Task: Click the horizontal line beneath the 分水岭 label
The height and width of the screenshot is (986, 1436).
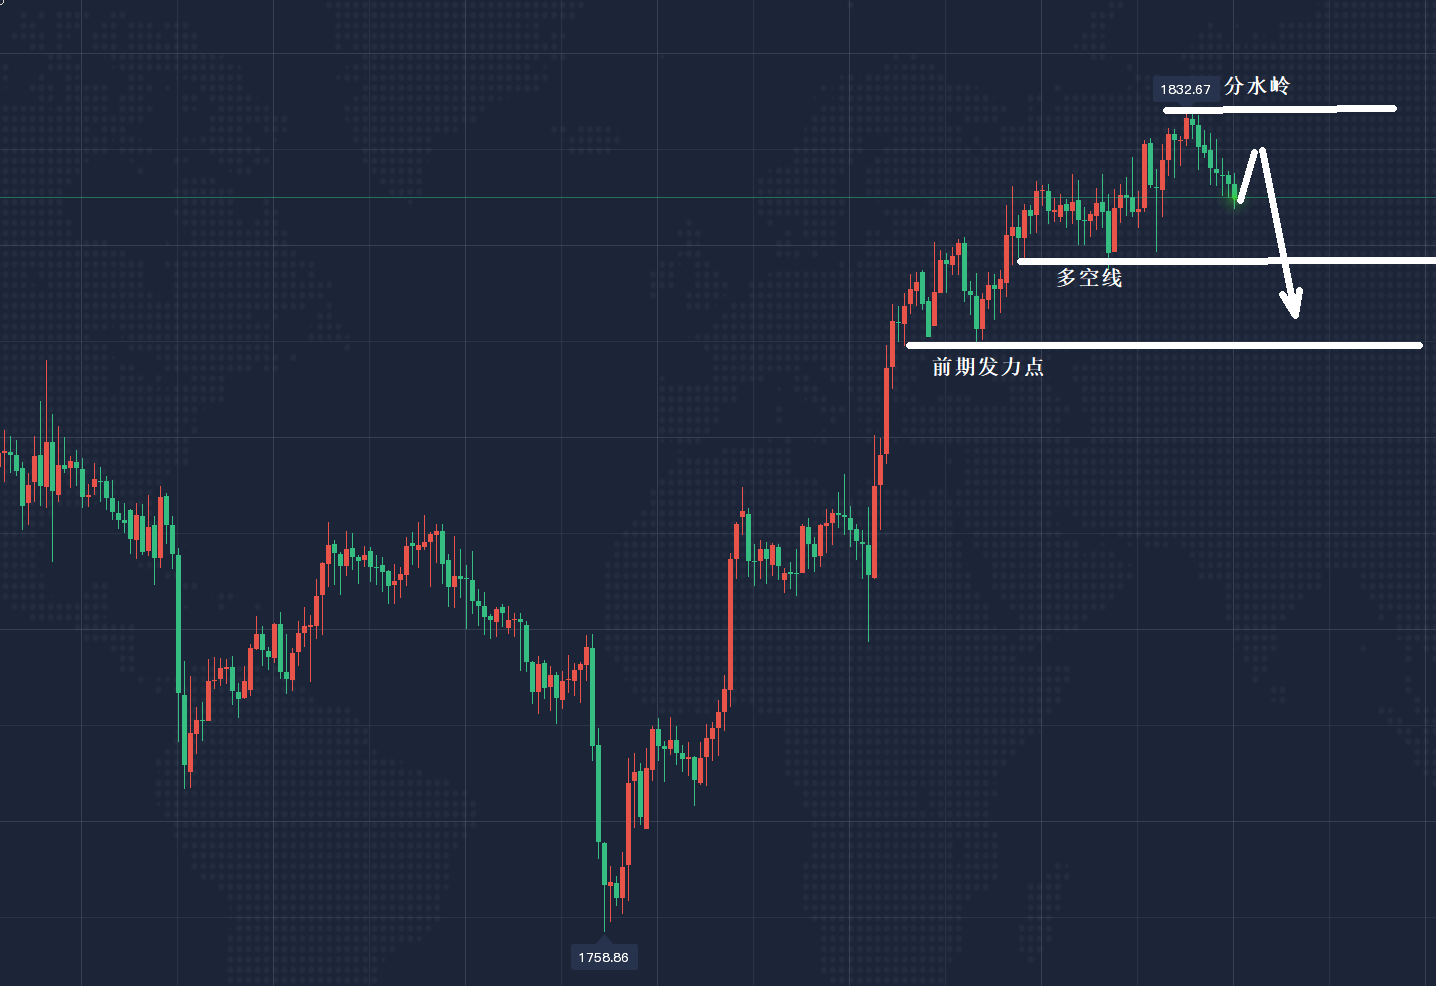Action: (1280, 109)
